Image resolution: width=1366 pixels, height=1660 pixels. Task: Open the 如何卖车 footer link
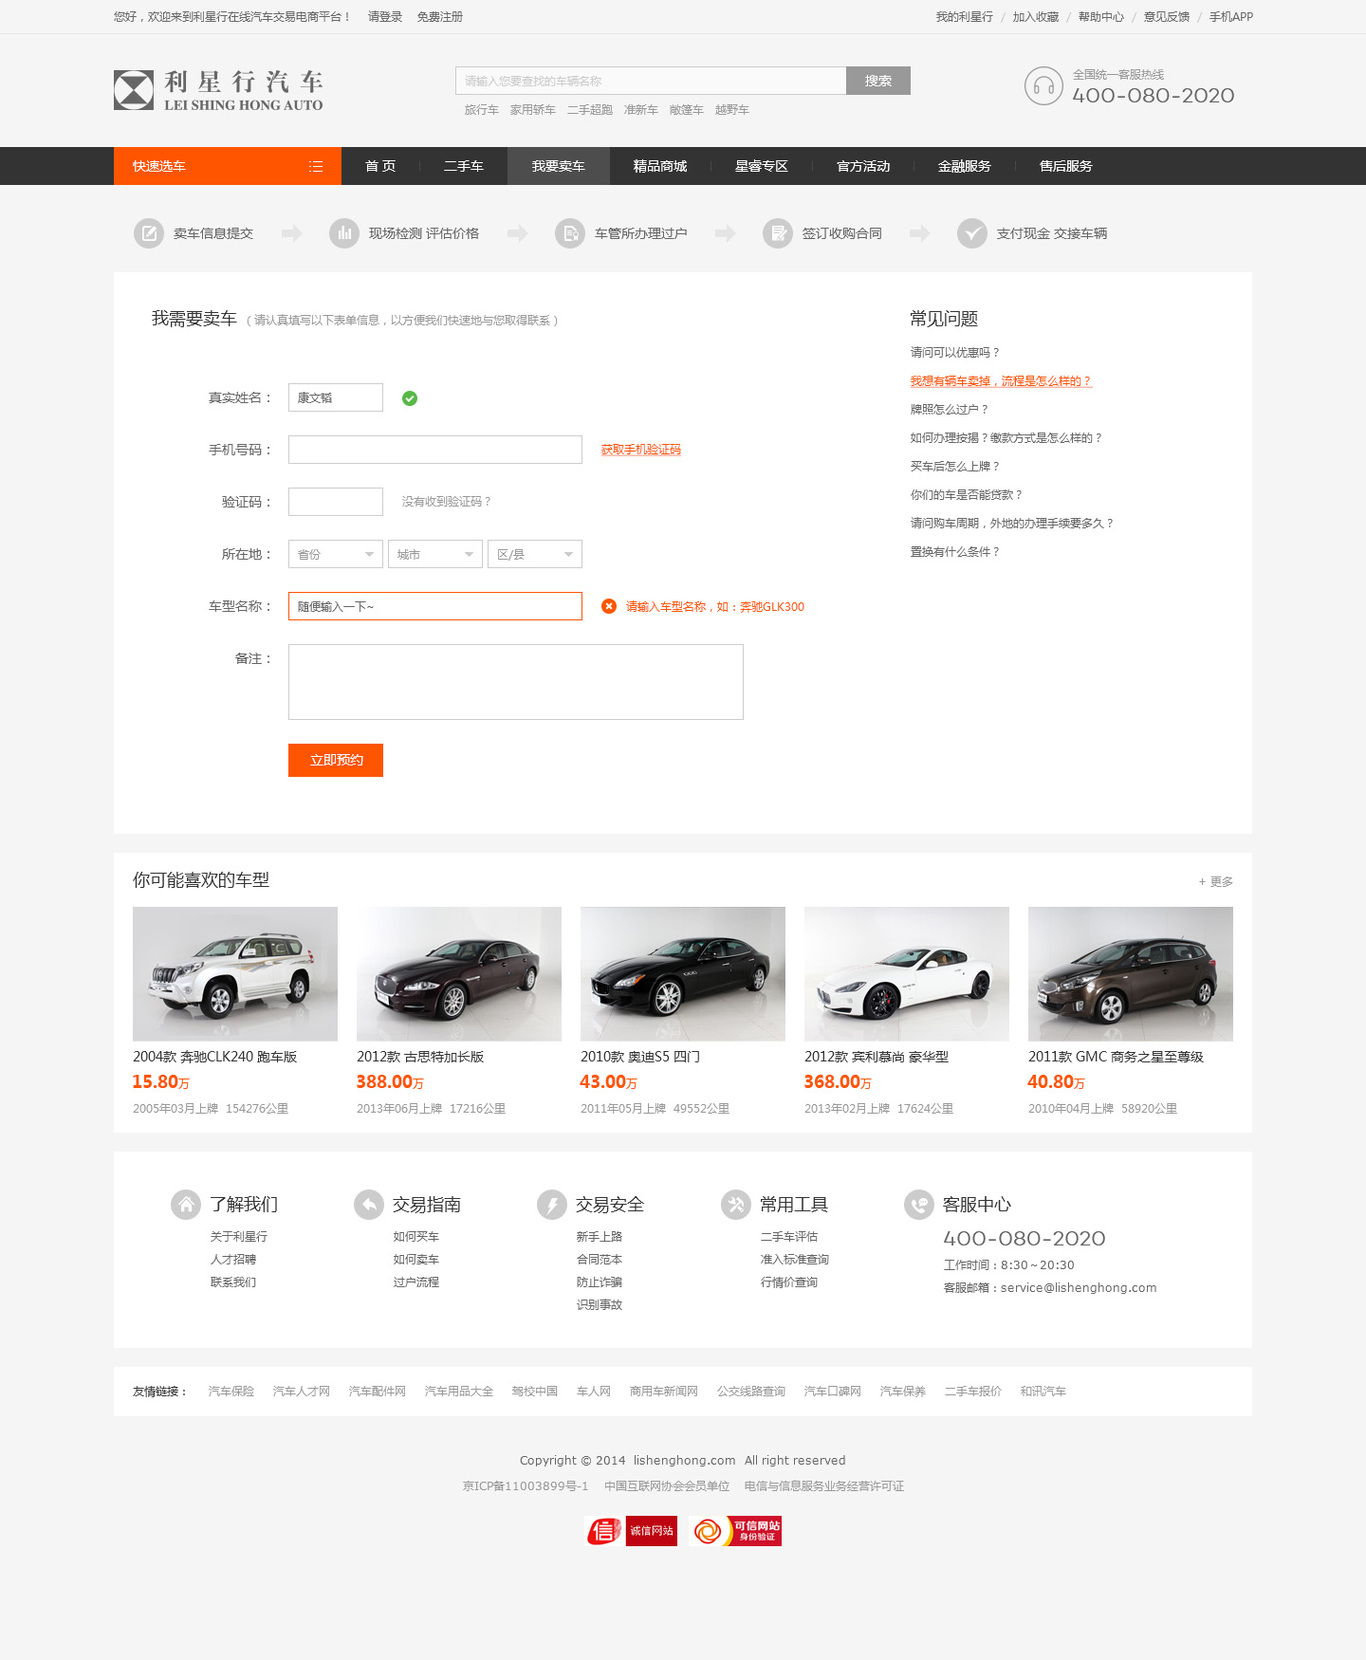tap(416, 1260)
